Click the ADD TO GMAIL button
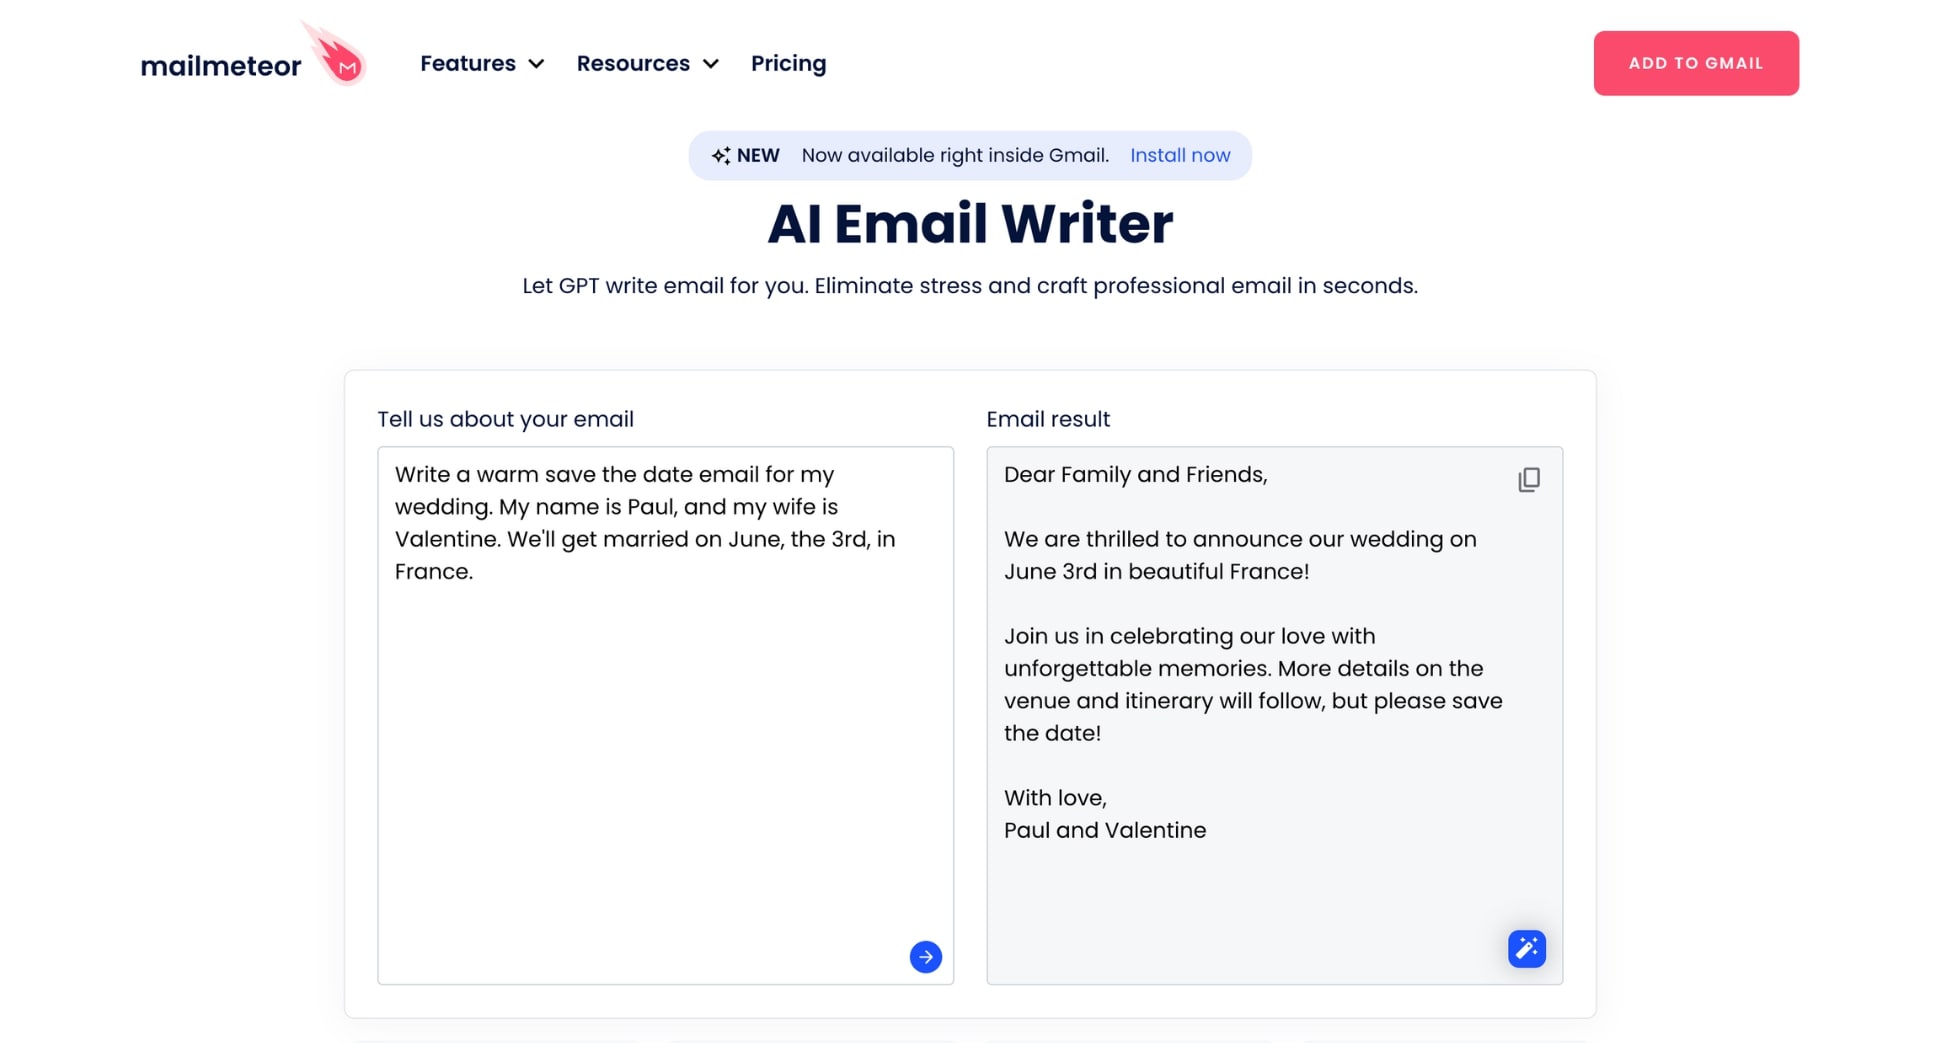 tap(1696, 63)
